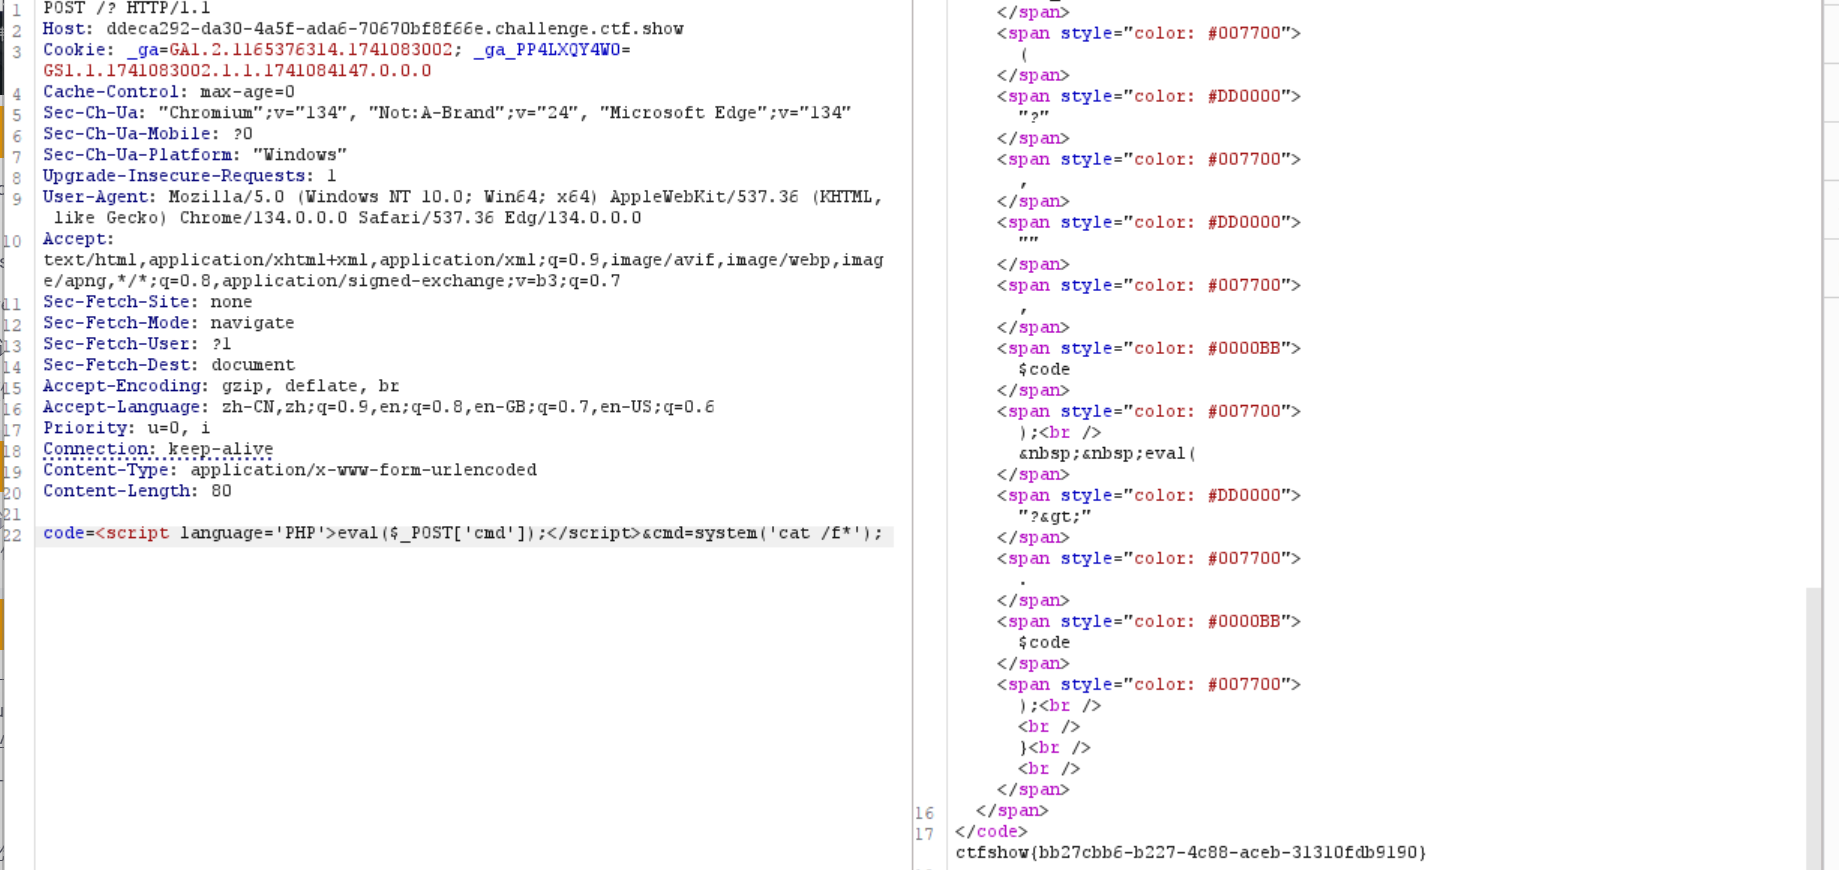Click the closing </code> tag in response
Screen dimensions: 1839x870
pyautogui.click(x=991, y=831)
